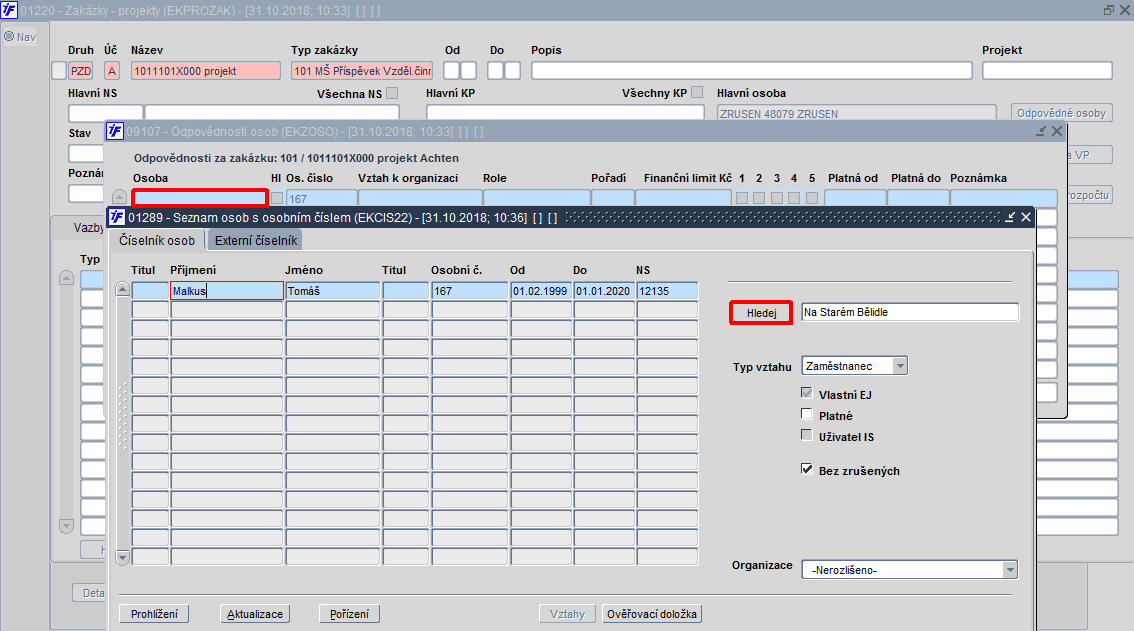This screenshot has width=1134, height=631.
Task: Expand the Organizace dropdown list
Action: [1010, 570]
